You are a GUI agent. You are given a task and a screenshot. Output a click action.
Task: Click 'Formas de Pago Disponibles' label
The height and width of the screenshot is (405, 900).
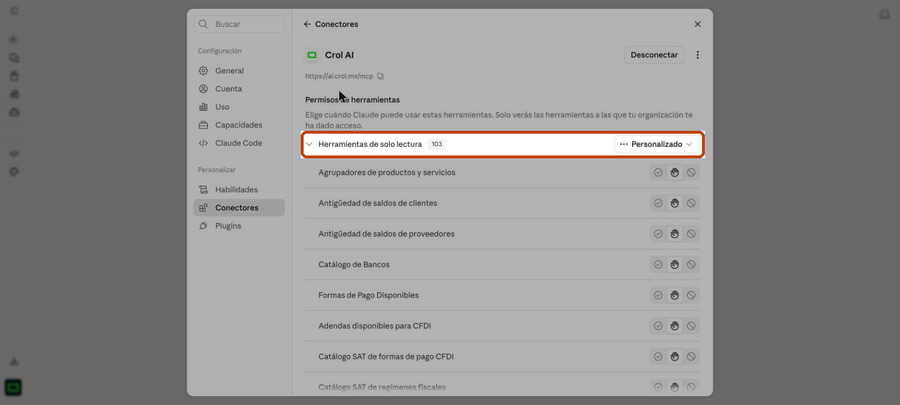[368, 295]
